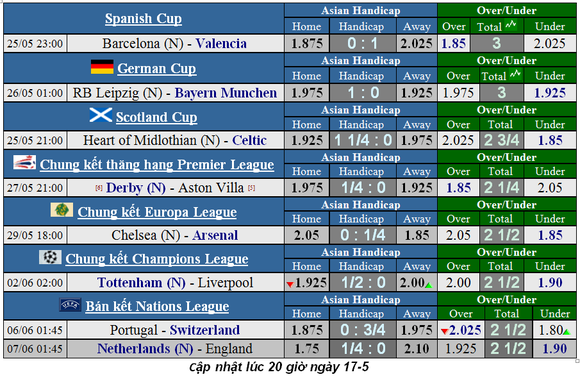The height and width of the screenshot is (377, 580).
Task: Click the UEFA Nations League logo icon
Action: click(70, 304)
